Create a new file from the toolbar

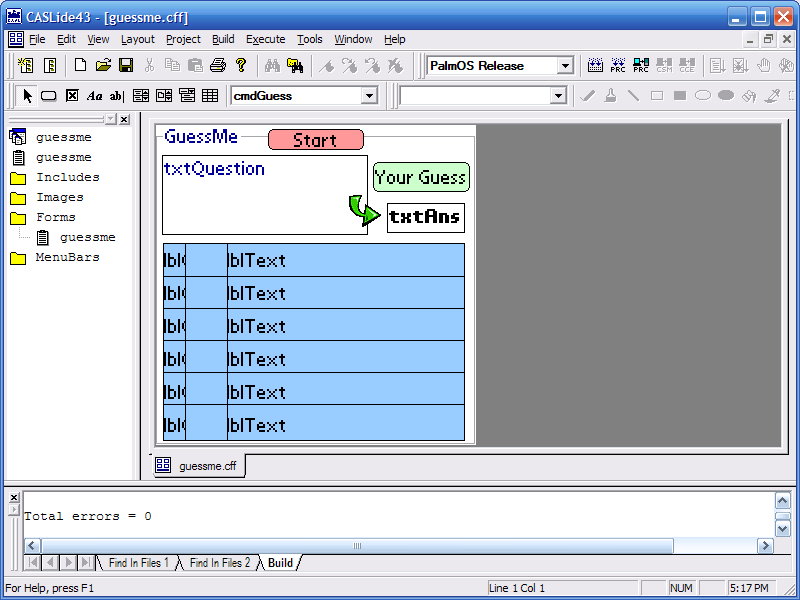click(x=81, y=66)
